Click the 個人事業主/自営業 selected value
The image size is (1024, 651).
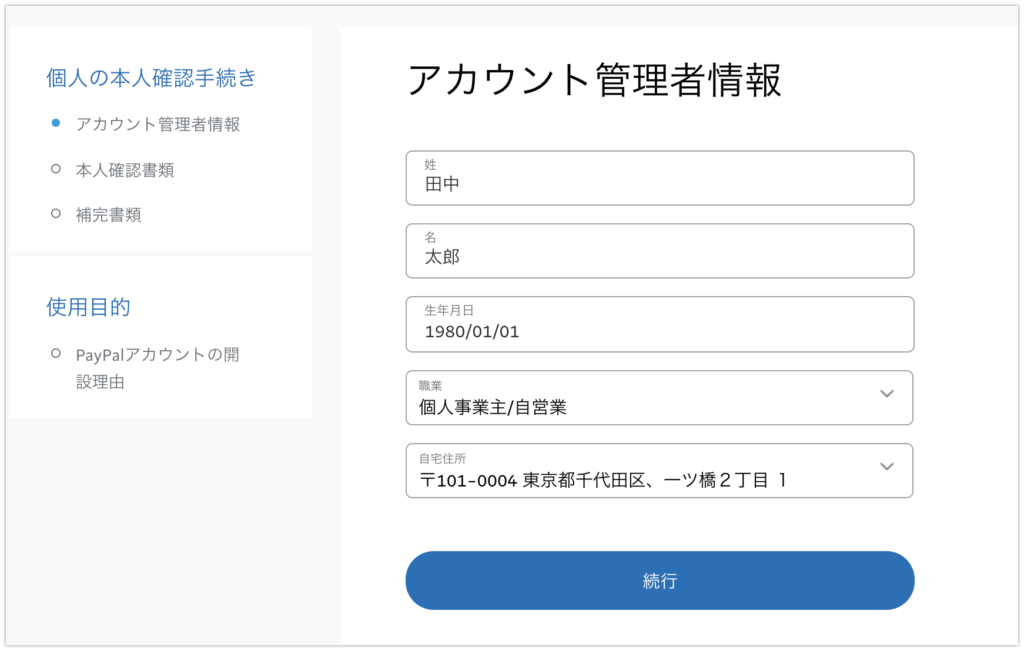pos(492,407)
